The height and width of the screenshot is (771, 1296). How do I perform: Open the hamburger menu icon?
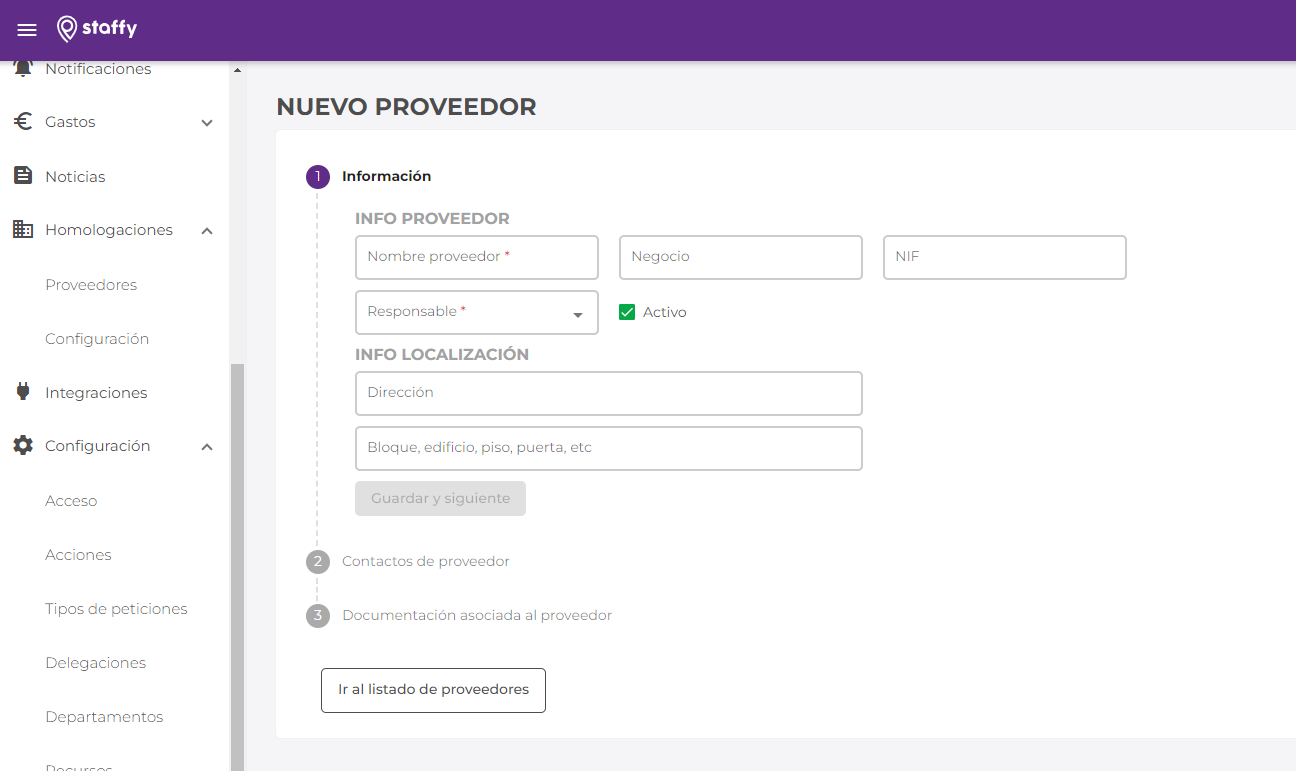27,30
